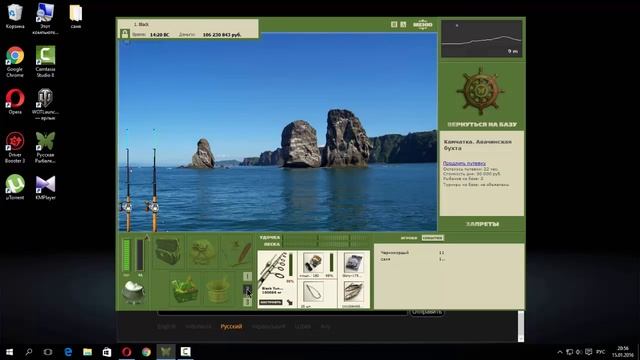Viewport: 640px width, 360px height.
Task: Click the Продлить путевку link
Action: 464,163
